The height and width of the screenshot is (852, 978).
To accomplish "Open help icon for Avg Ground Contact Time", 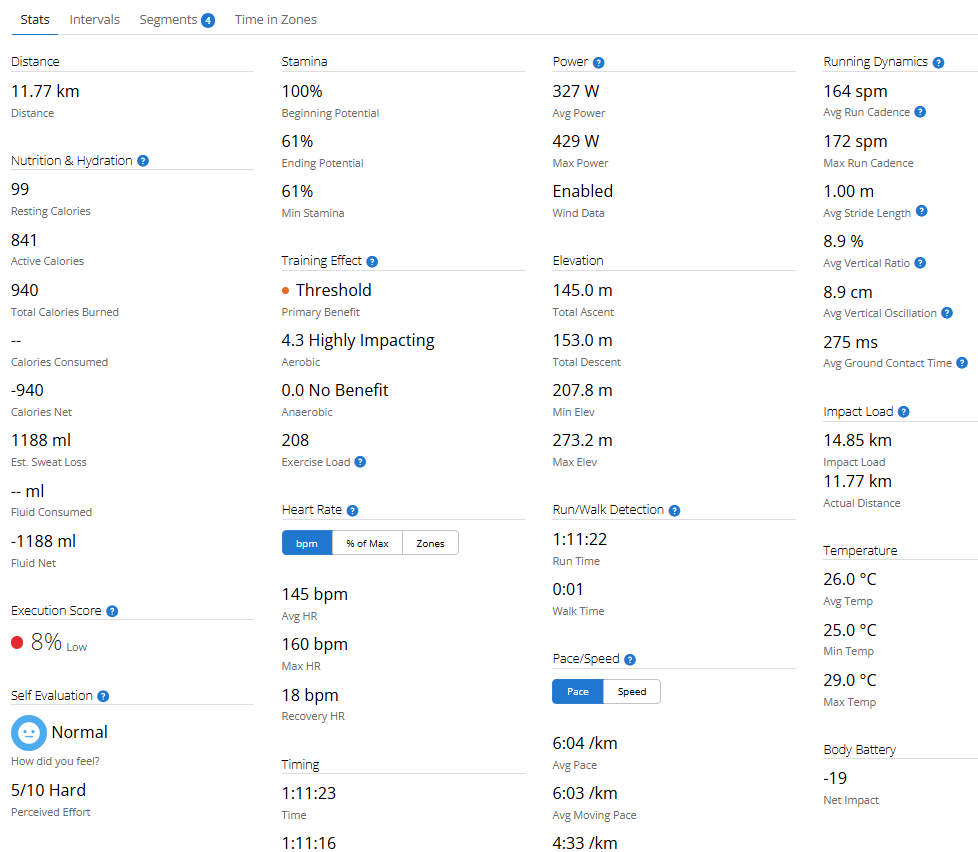I will click(x=962, y=363).
